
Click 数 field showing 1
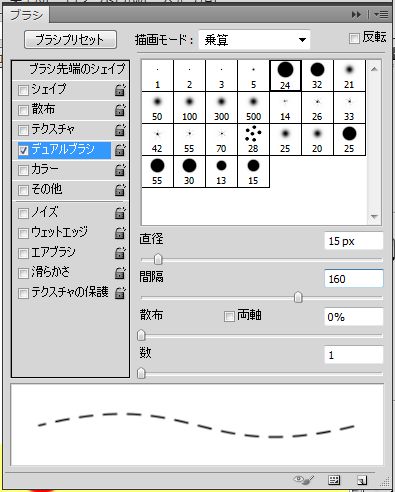tap(354, 355)
